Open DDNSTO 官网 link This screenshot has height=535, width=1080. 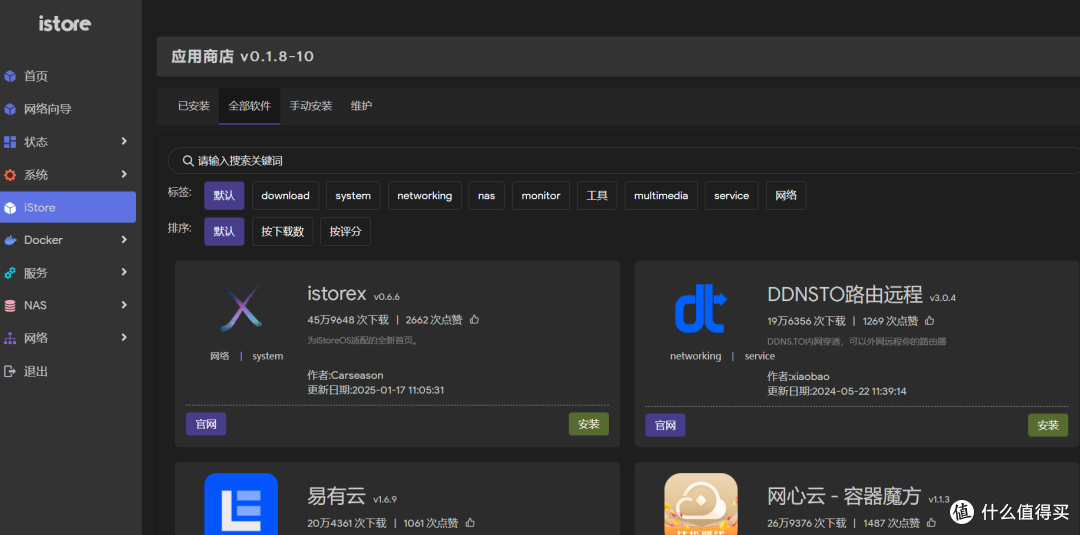(665, 425)
